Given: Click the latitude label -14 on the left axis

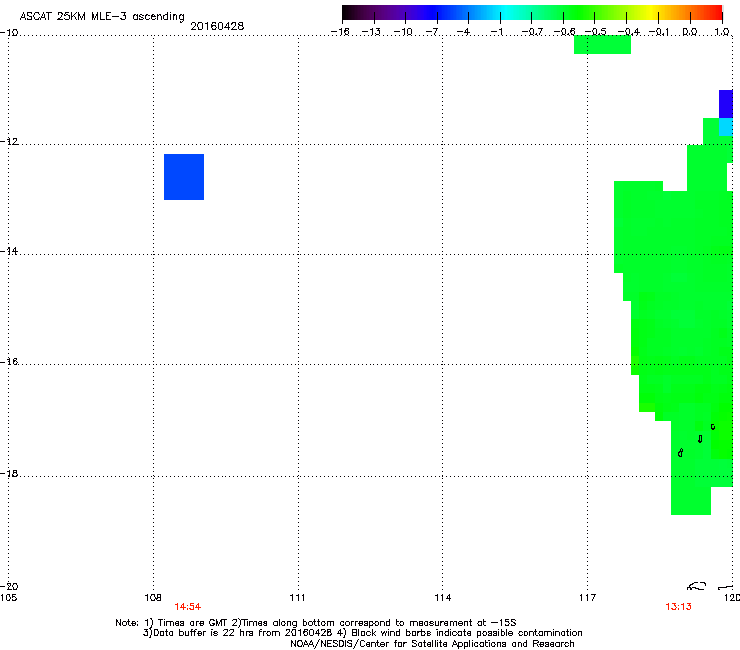Looking at the screenshot, I should pos(9,251).
